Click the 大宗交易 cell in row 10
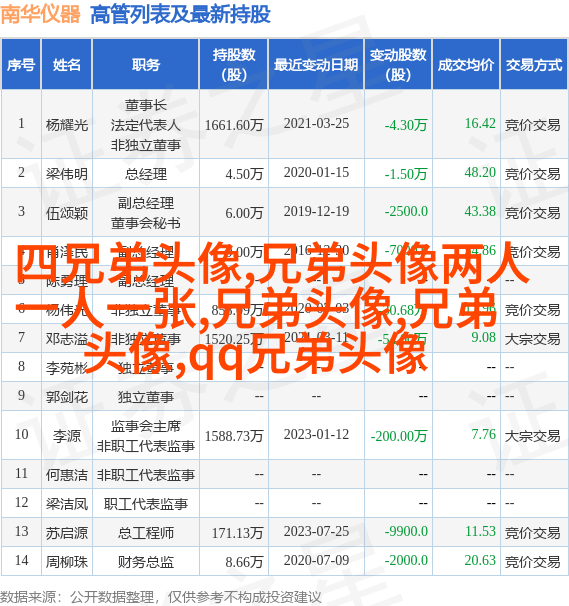The image size is (569, 606). [532, 436]
